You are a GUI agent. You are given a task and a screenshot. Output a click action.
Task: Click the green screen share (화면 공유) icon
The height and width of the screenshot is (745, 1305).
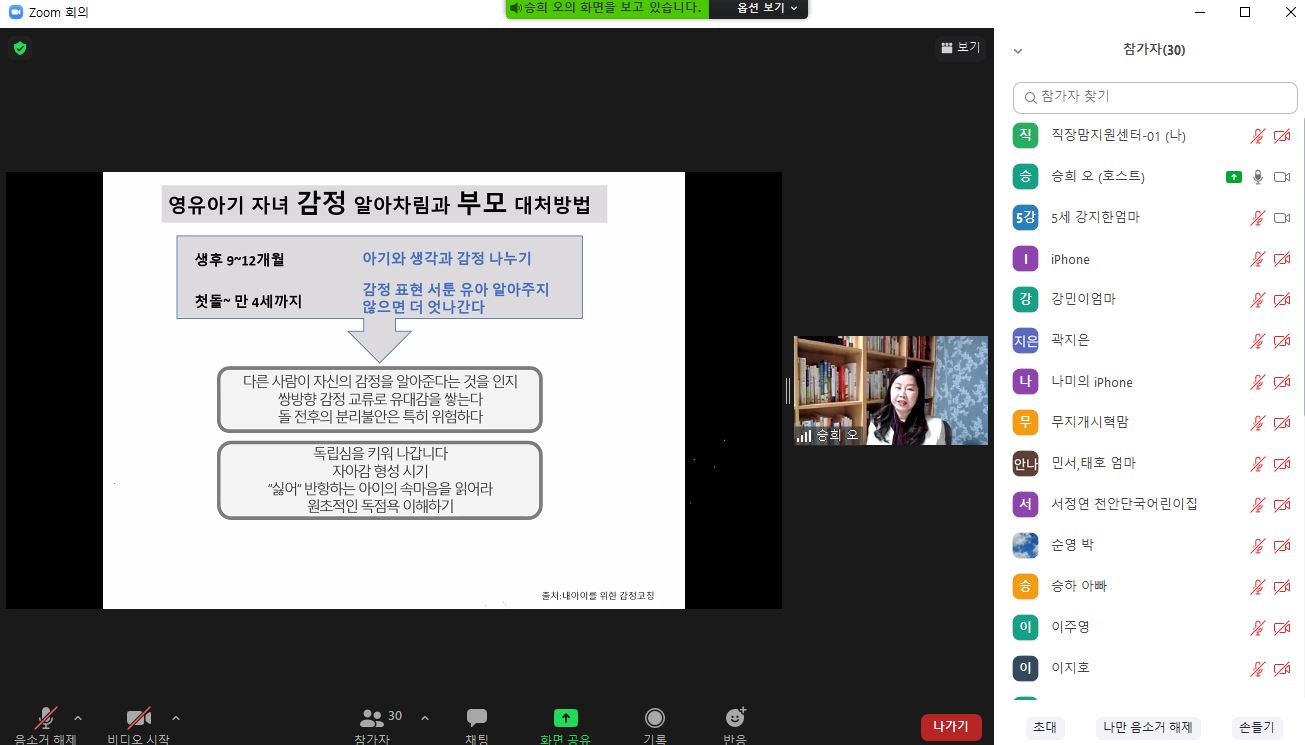(566, 718)
